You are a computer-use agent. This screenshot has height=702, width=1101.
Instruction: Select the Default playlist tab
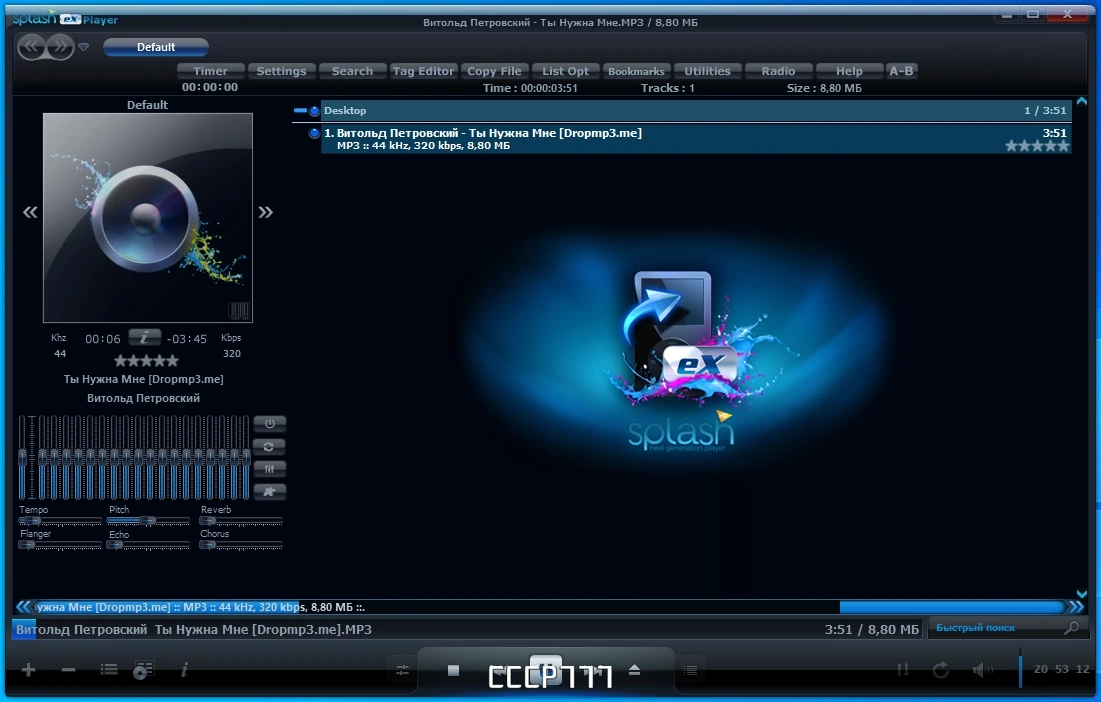click(156, 47)
